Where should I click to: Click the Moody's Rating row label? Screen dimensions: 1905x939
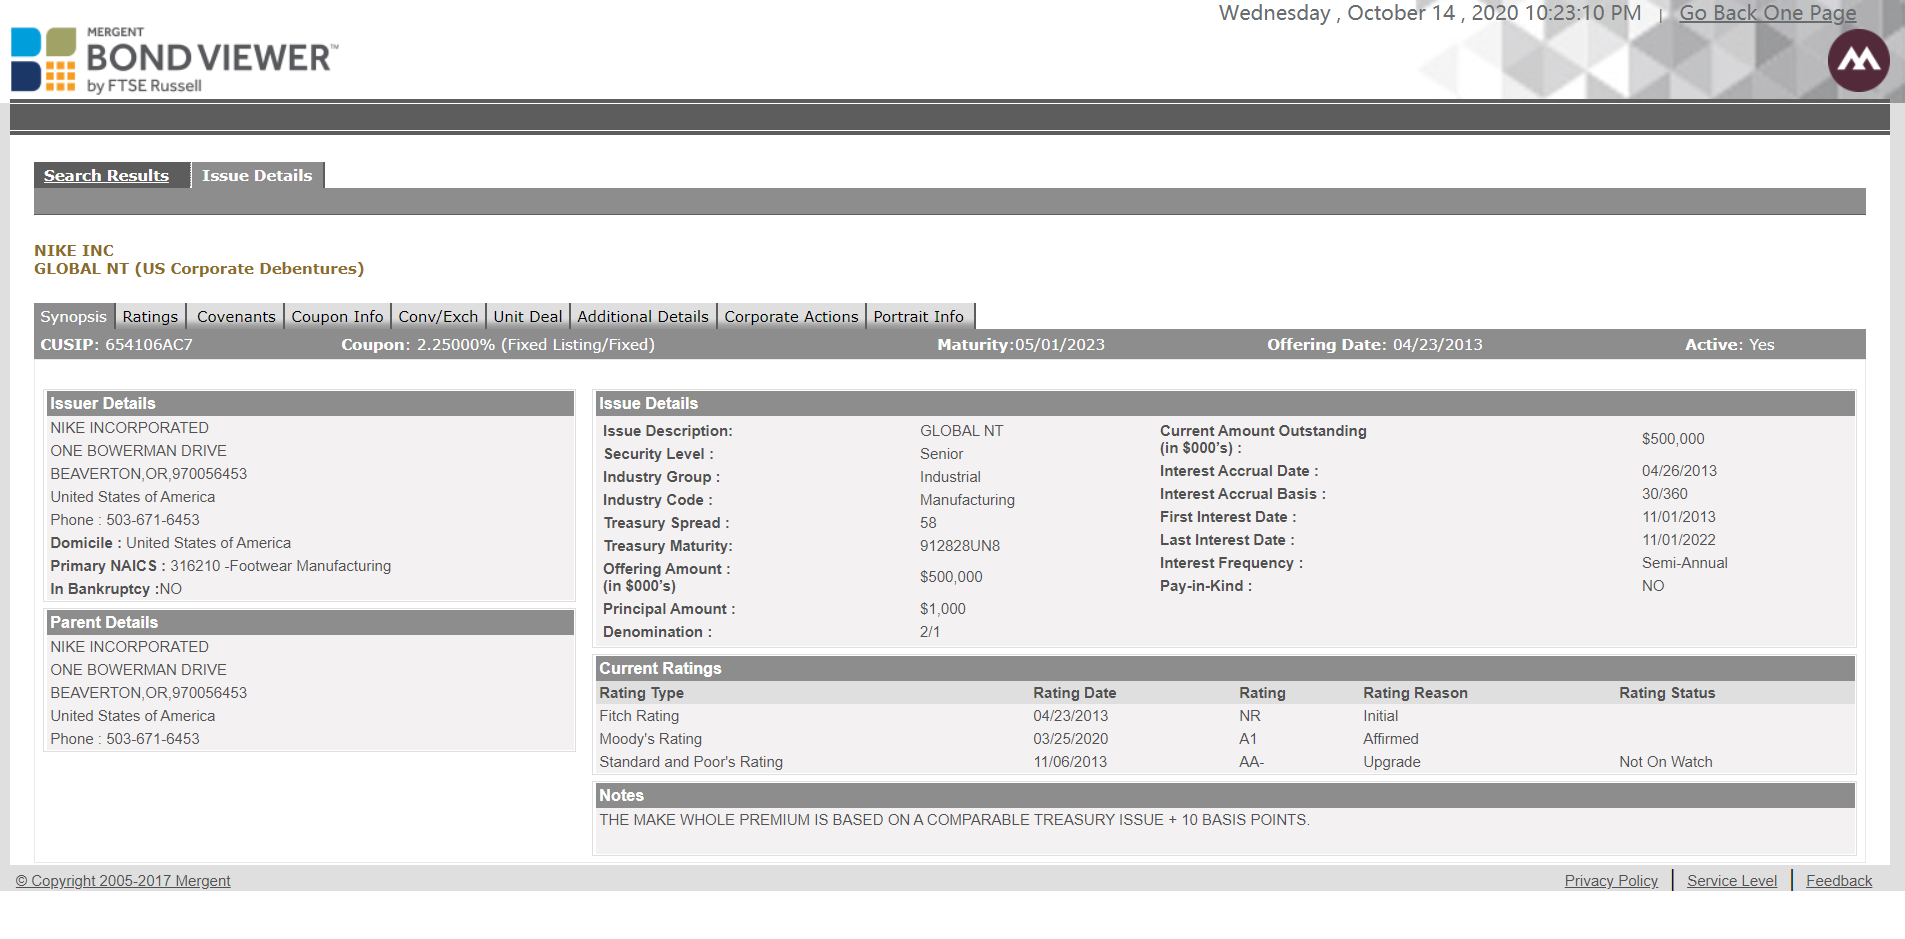click(x=650, y=739)
